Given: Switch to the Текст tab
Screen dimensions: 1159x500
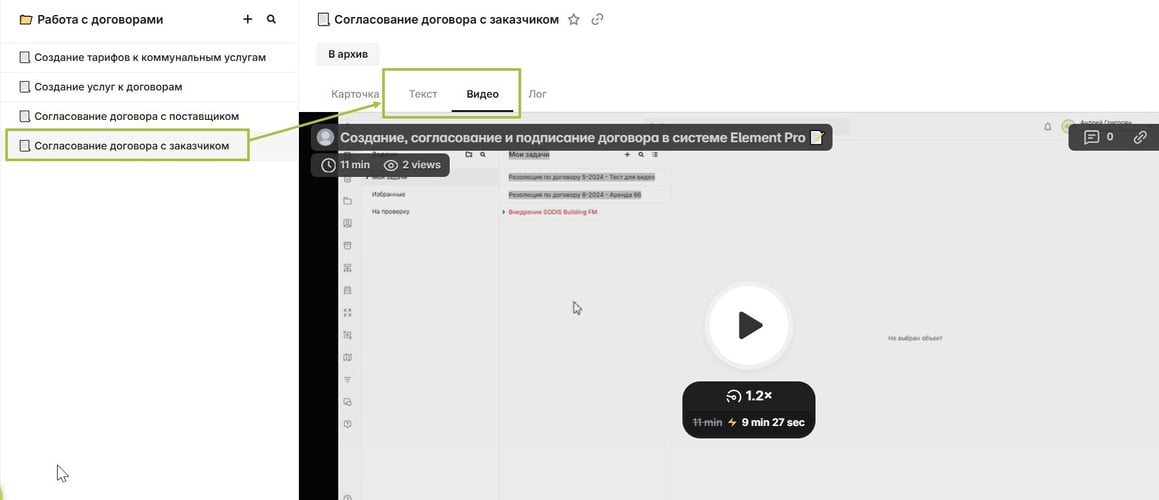Looking at the screenshot, I should (424, 94).
